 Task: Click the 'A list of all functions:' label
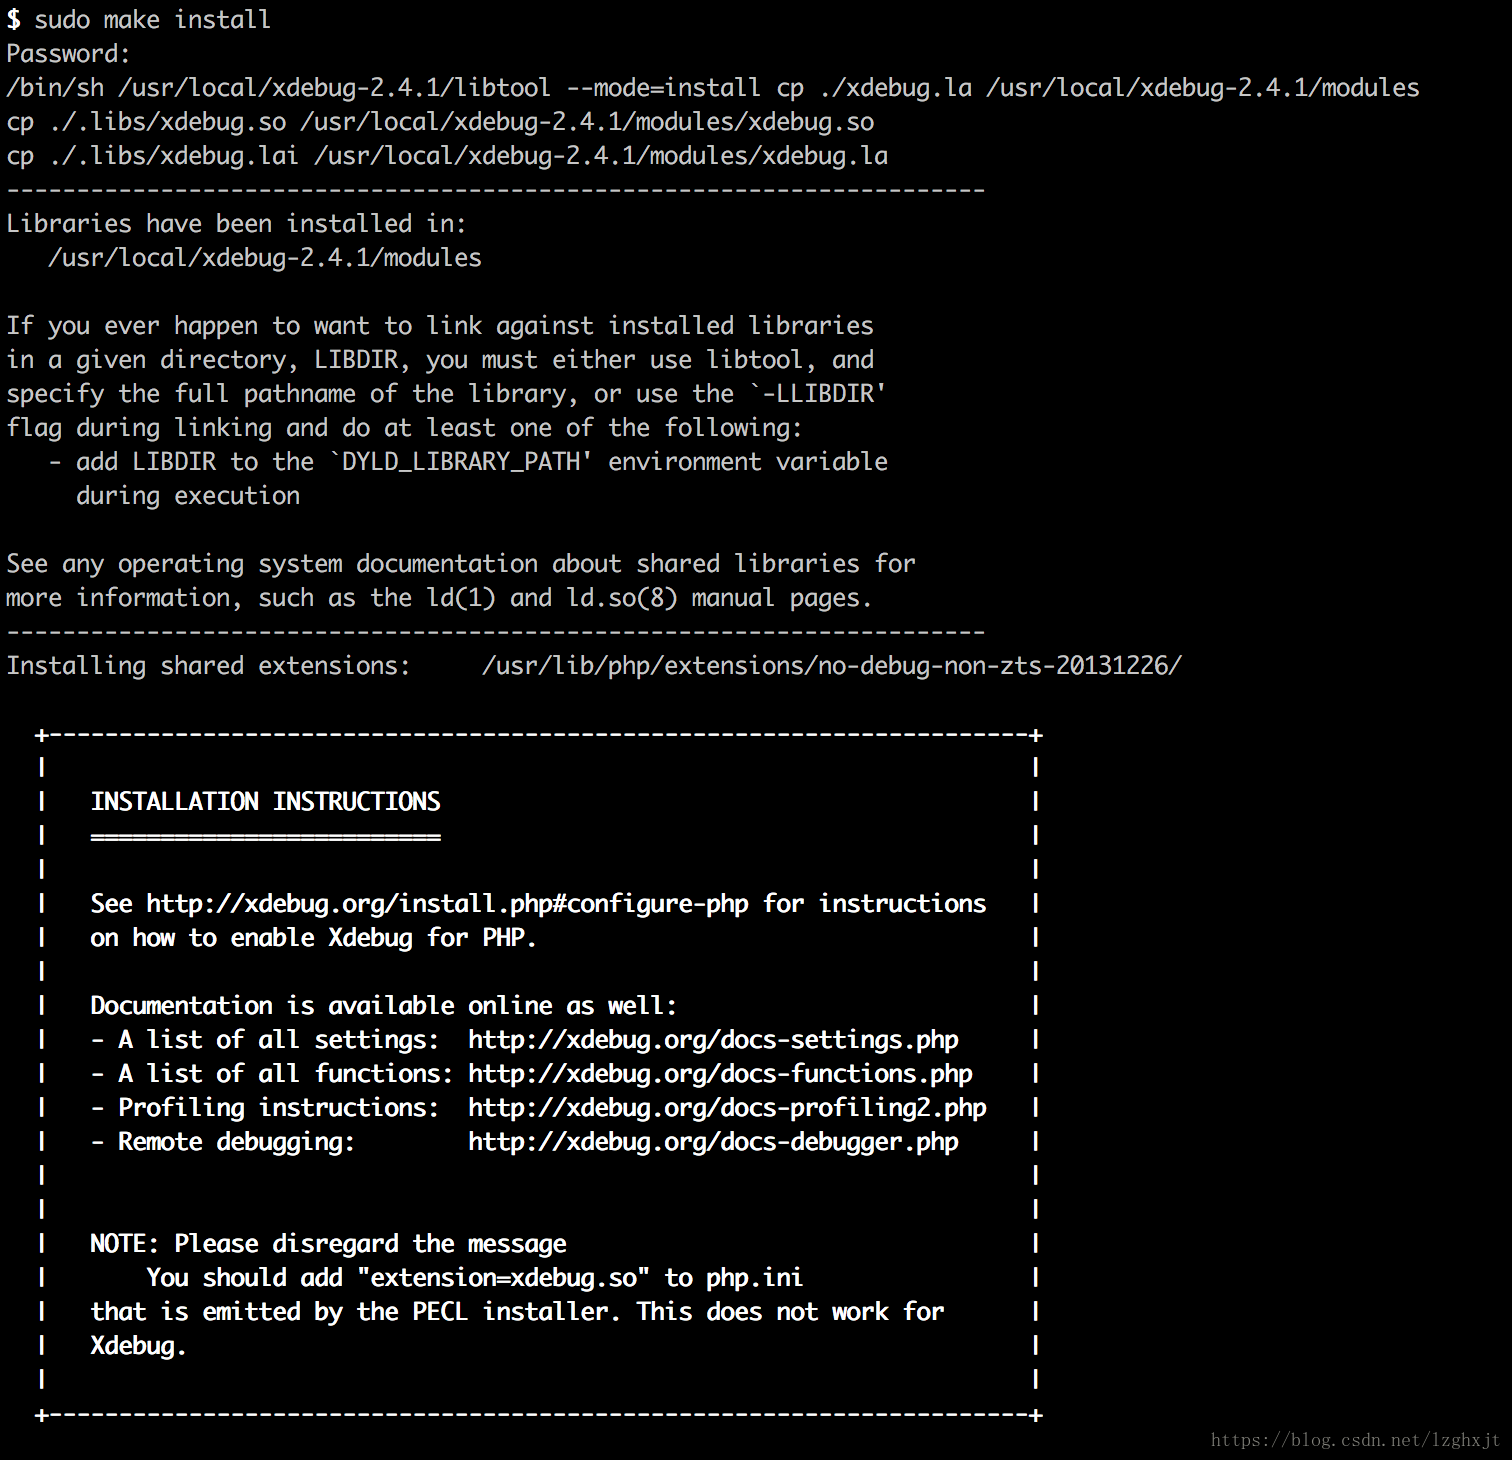(285, 1074)
